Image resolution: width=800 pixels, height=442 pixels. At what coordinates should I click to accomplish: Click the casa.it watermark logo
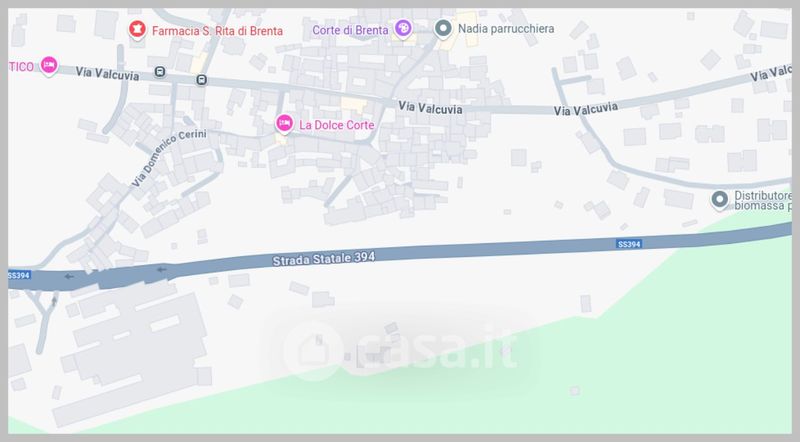401,350
